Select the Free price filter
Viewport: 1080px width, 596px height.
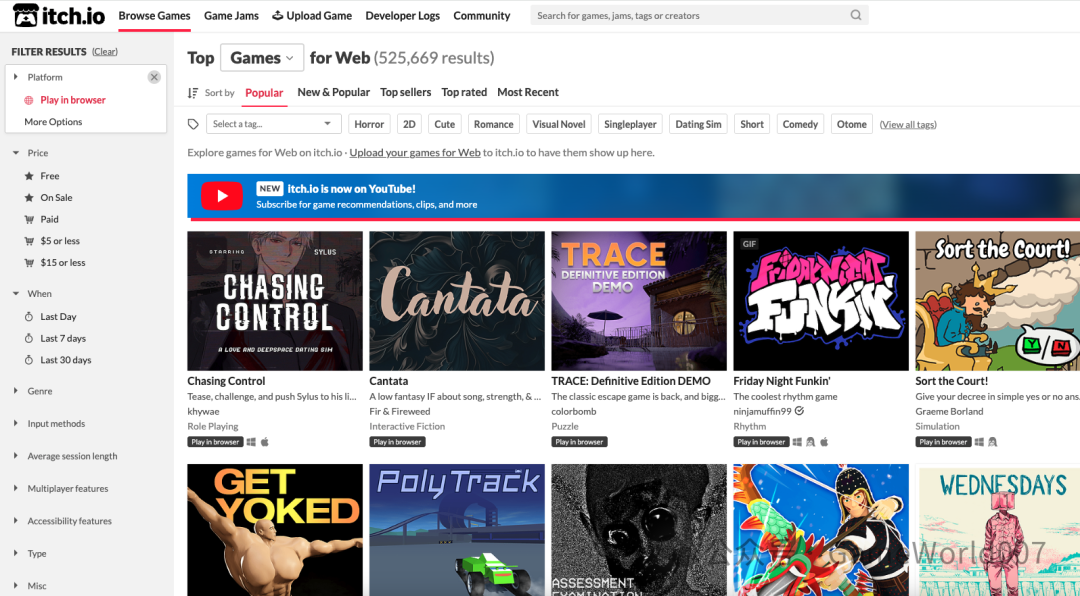click(50, 176)
